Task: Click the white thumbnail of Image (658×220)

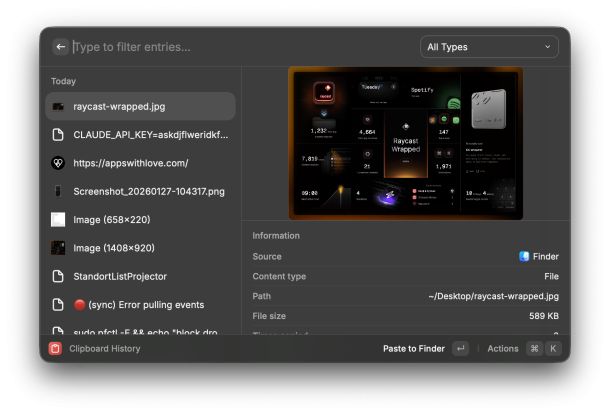Action: (58, 220)
